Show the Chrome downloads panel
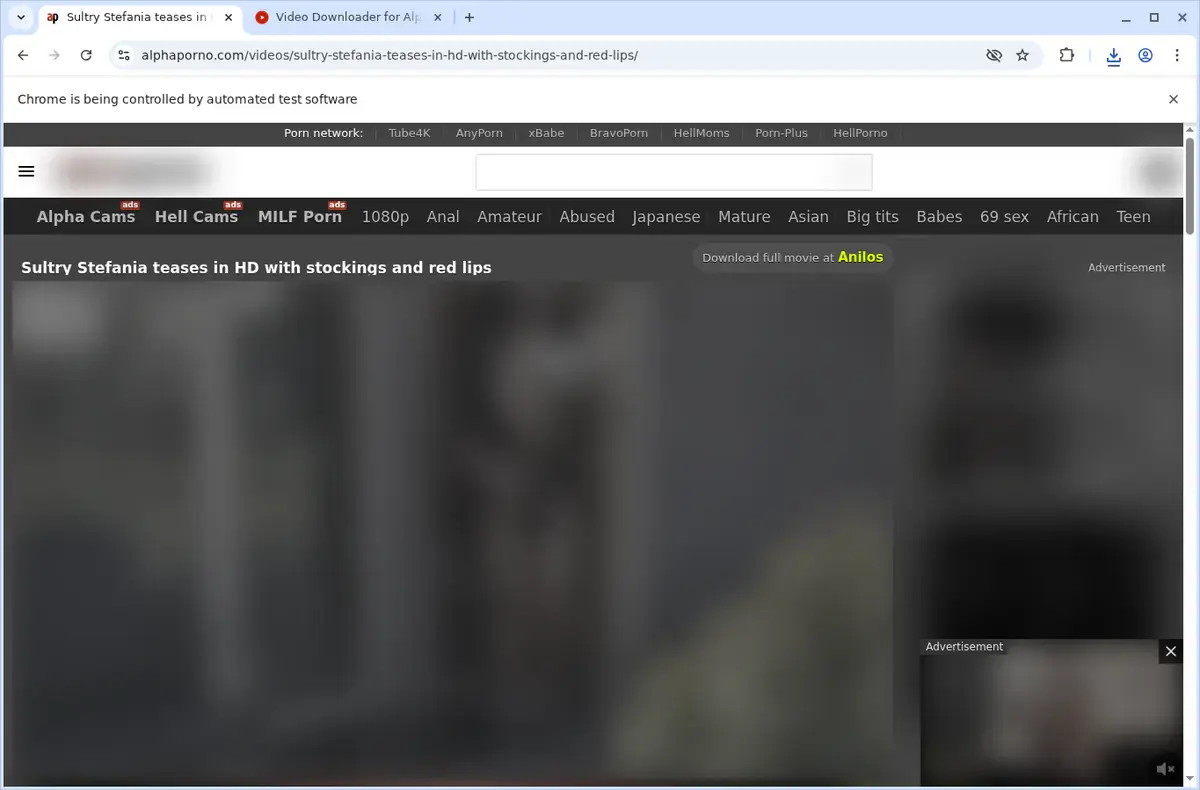 click(x=1114, y=56)
